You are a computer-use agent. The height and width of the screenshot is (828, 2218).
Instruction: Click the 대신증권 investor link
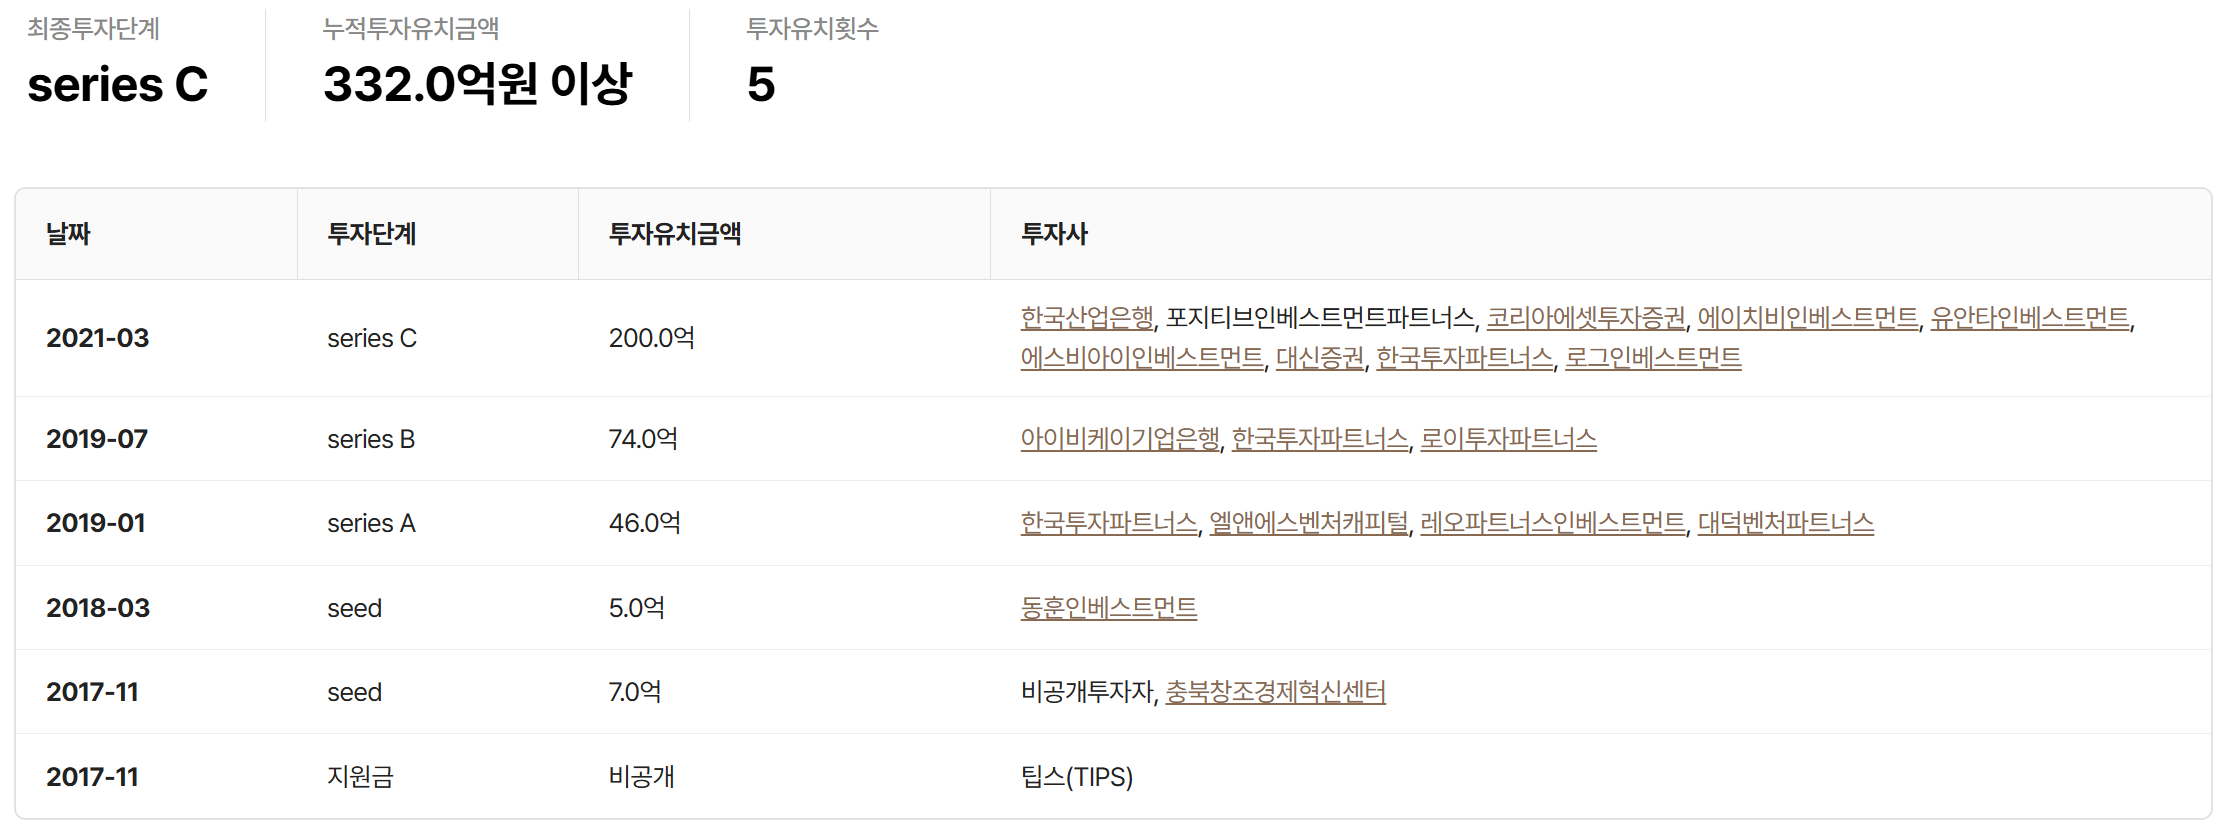(x=1320, y=358)
